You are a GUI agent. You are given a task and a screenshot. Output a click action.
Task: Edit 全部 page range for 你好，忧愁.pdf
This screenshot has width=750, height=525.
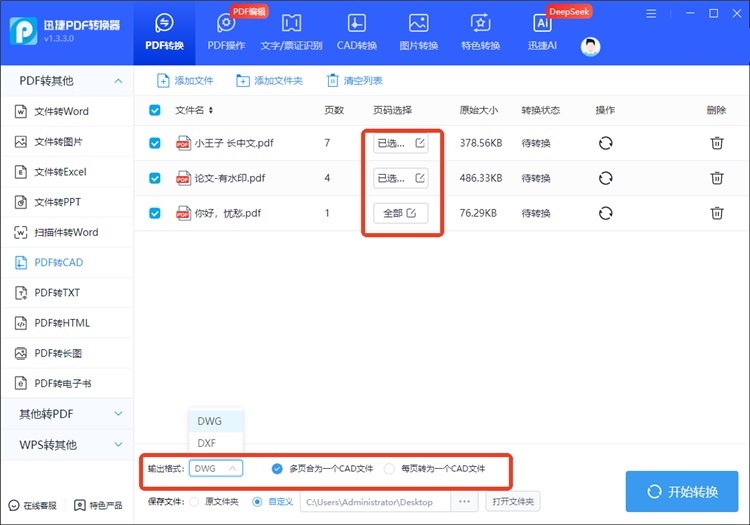(x=400, y=213)
